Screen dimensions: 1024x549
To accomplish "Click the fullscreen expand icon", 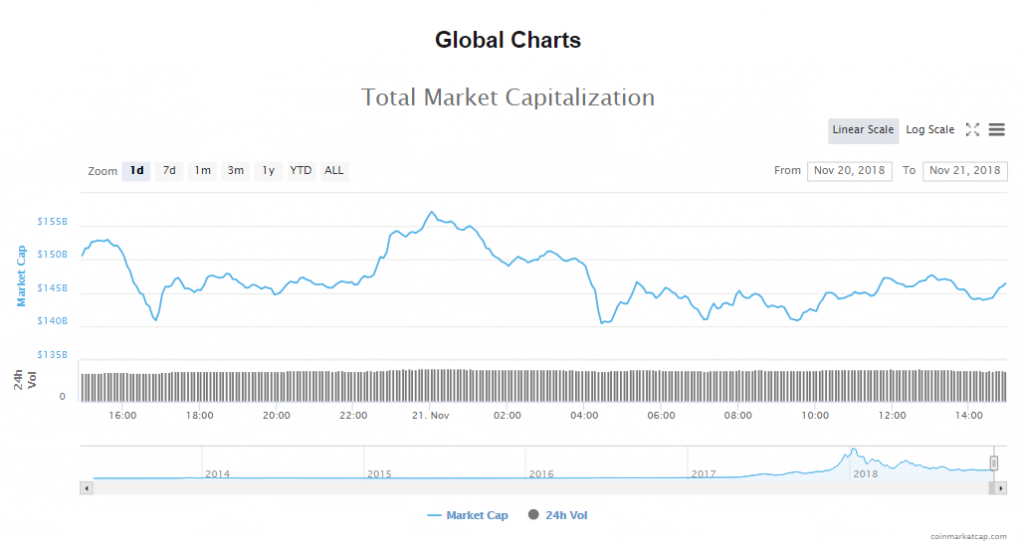I will pyautogui.click(x=972, y=130).
